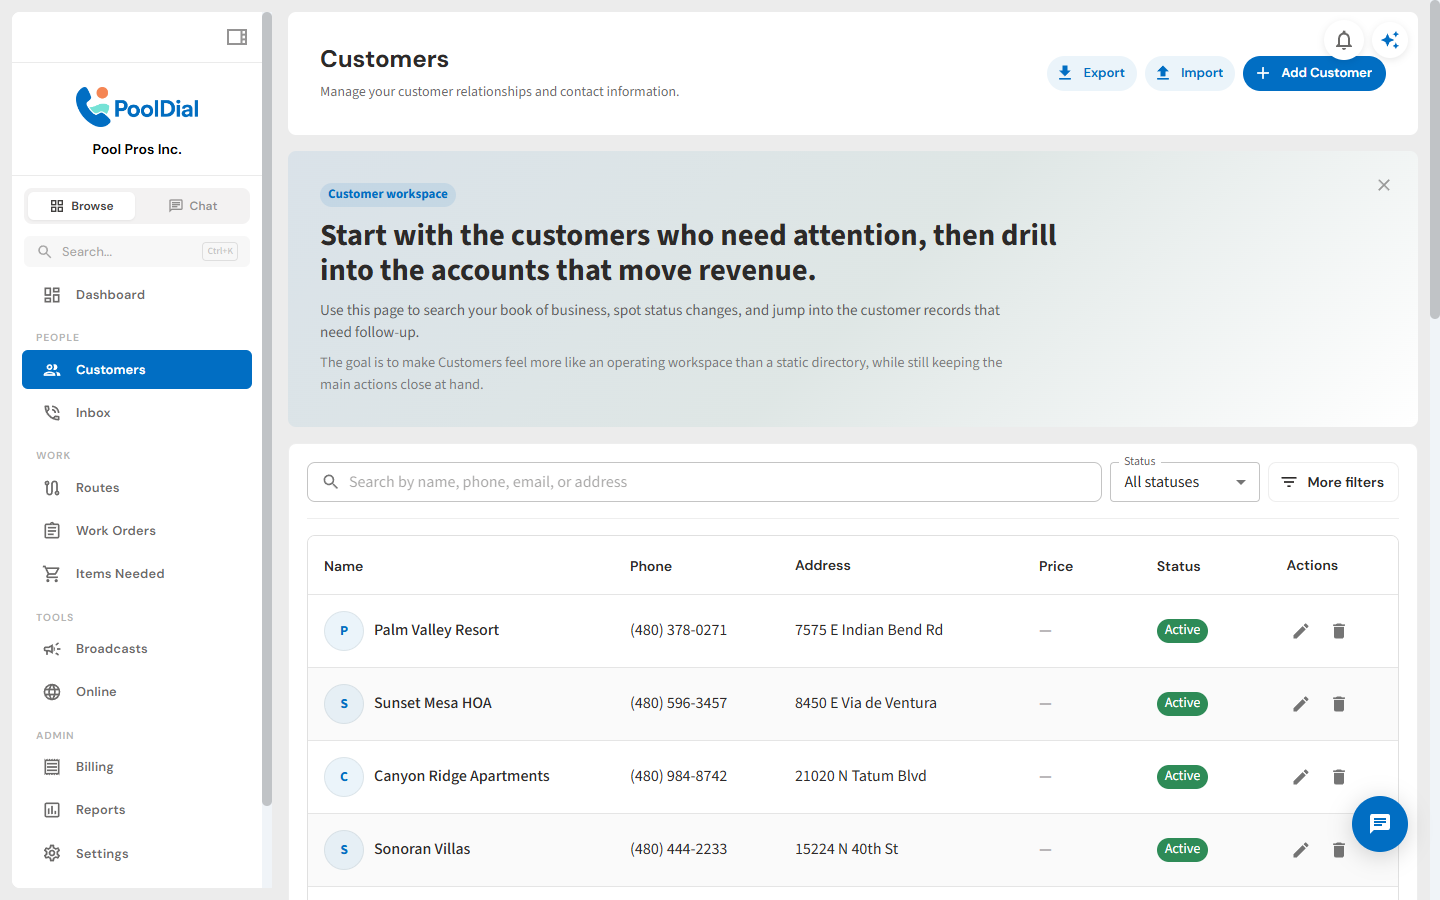Delete Palm Valley Resort with trash icon

pos(1339,631)
